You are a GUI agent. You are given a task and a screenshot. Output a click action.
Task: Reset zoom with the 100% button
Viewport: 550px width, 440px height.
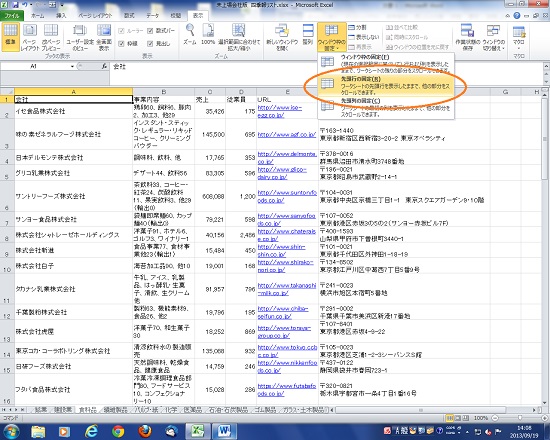point(208,34)
